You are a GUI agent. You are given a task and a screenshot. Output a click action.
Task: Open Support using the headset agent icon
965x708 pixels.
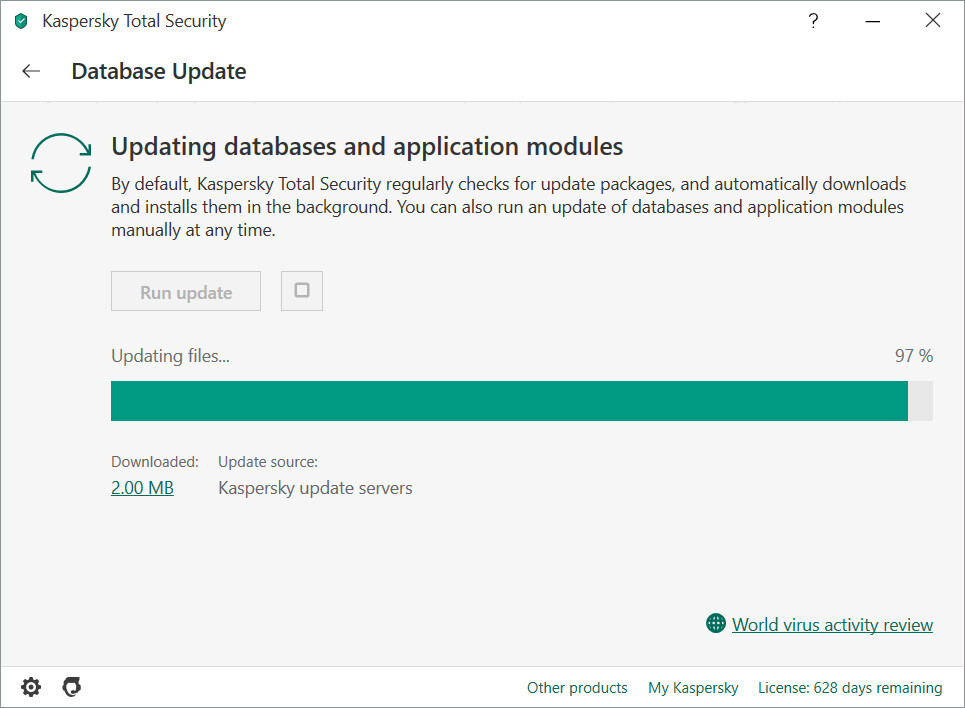(71, 687)
